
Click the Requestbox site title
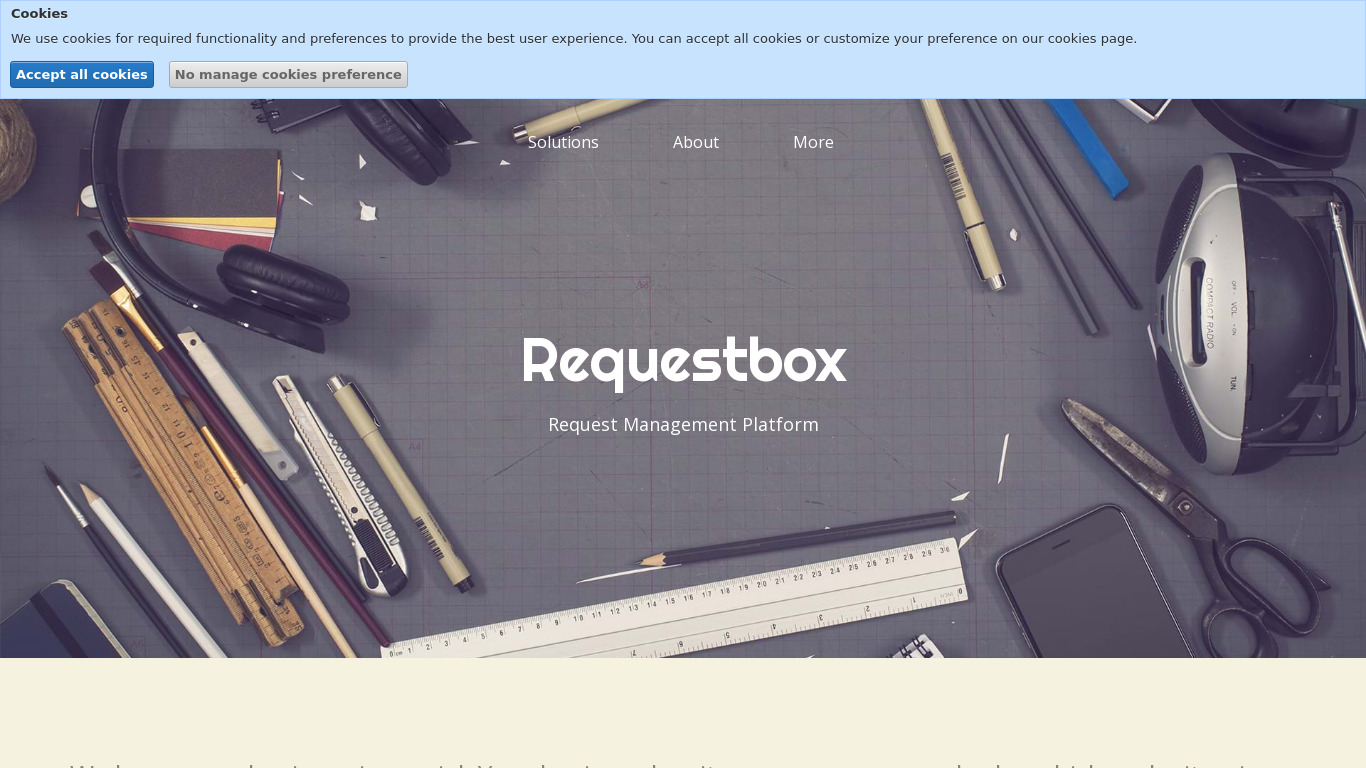pyautogui.click(x=684, y=361)
